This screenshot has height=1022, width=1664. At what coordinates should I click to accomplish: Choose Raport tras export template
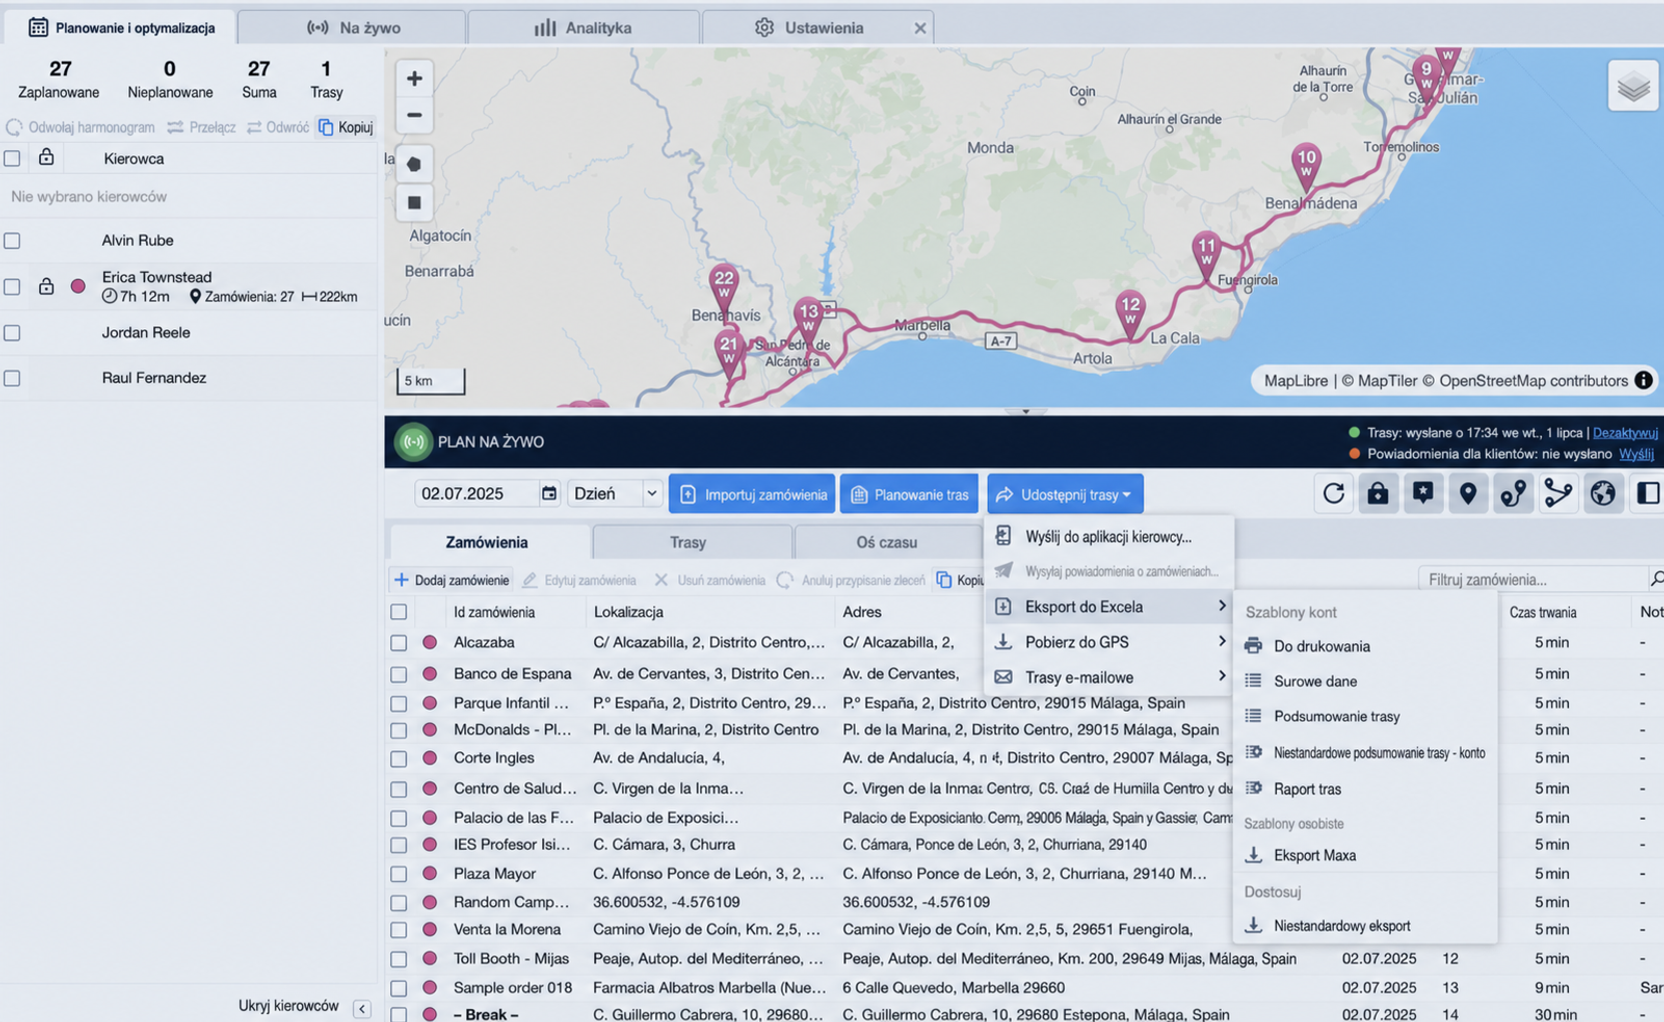click(1365, 789)
